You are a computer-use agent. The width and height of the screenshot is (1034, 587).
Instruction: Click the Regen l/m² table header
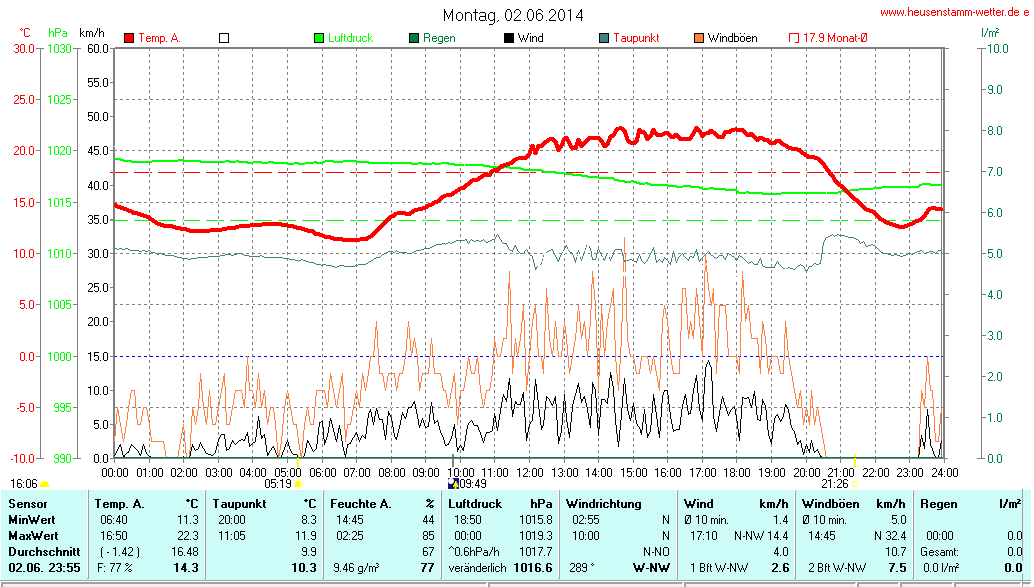[970, 504]
